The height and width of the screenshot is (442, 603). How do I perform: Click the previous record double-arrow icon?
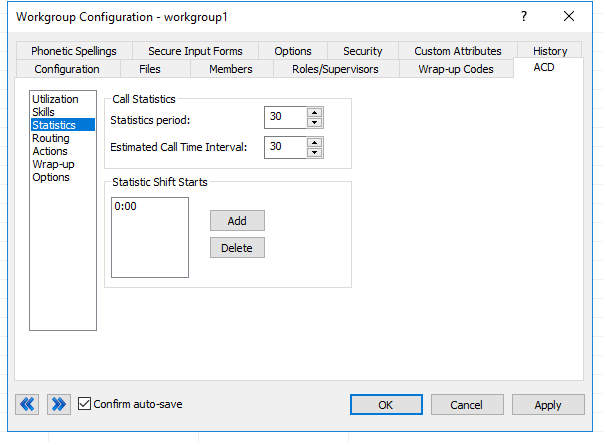tap(27, 404)
